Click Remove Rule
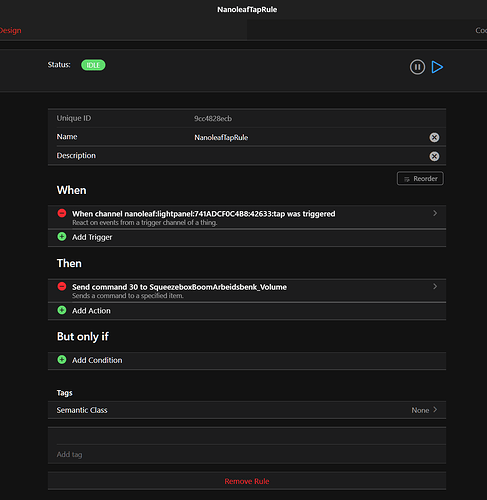Viewport: 487px width, 500px height. 247,481
